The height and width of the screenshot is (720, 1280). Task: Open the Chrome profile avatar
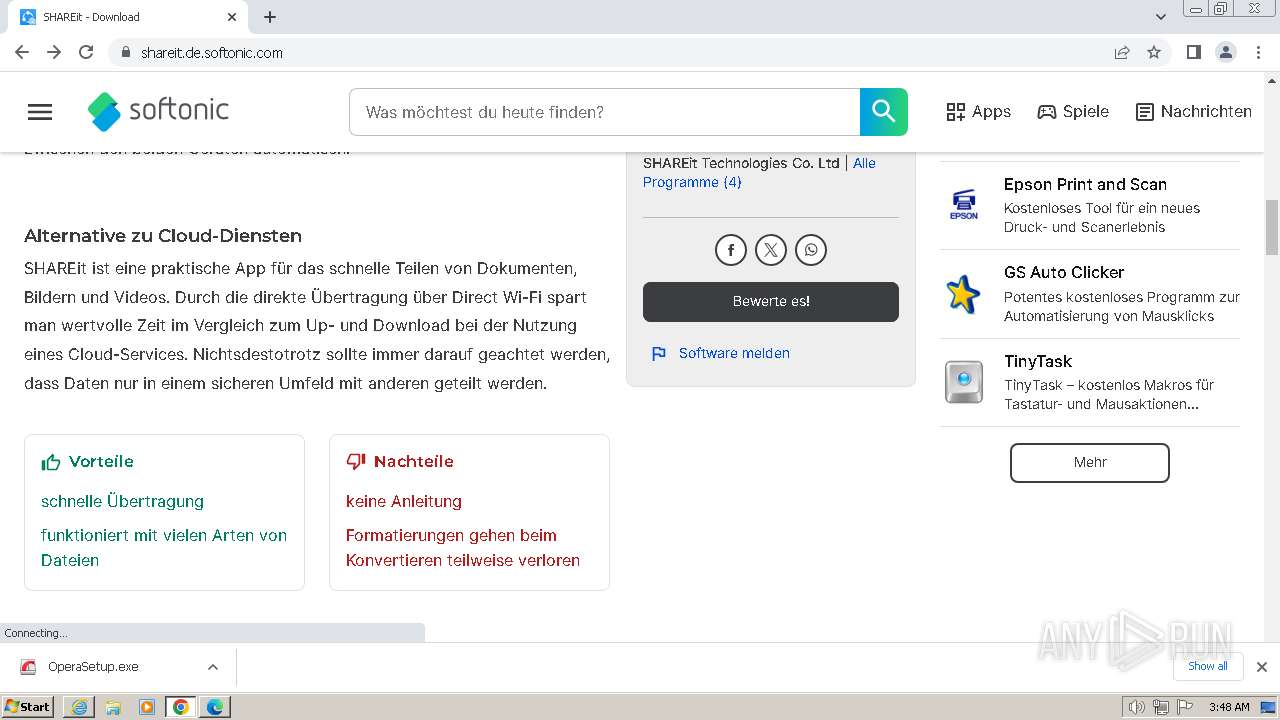1225,52
